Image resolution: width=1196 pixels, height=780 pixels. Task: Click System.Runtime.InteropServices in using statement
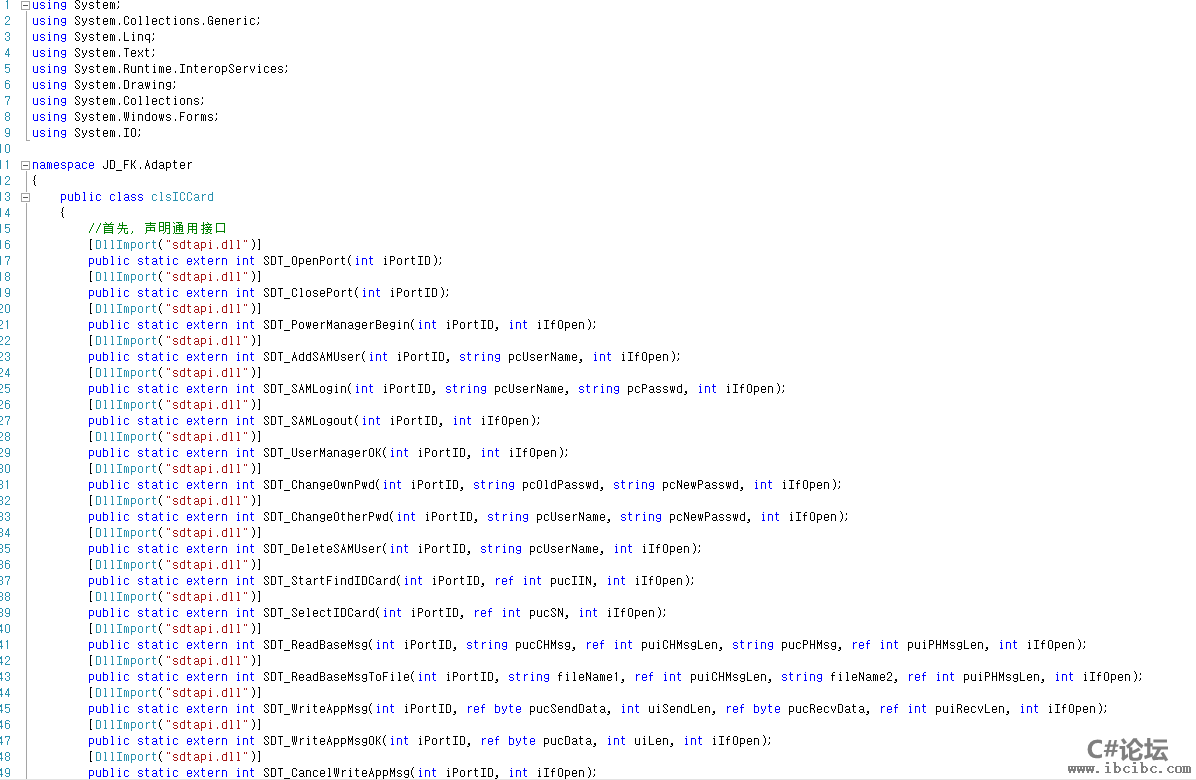[180, 69]
